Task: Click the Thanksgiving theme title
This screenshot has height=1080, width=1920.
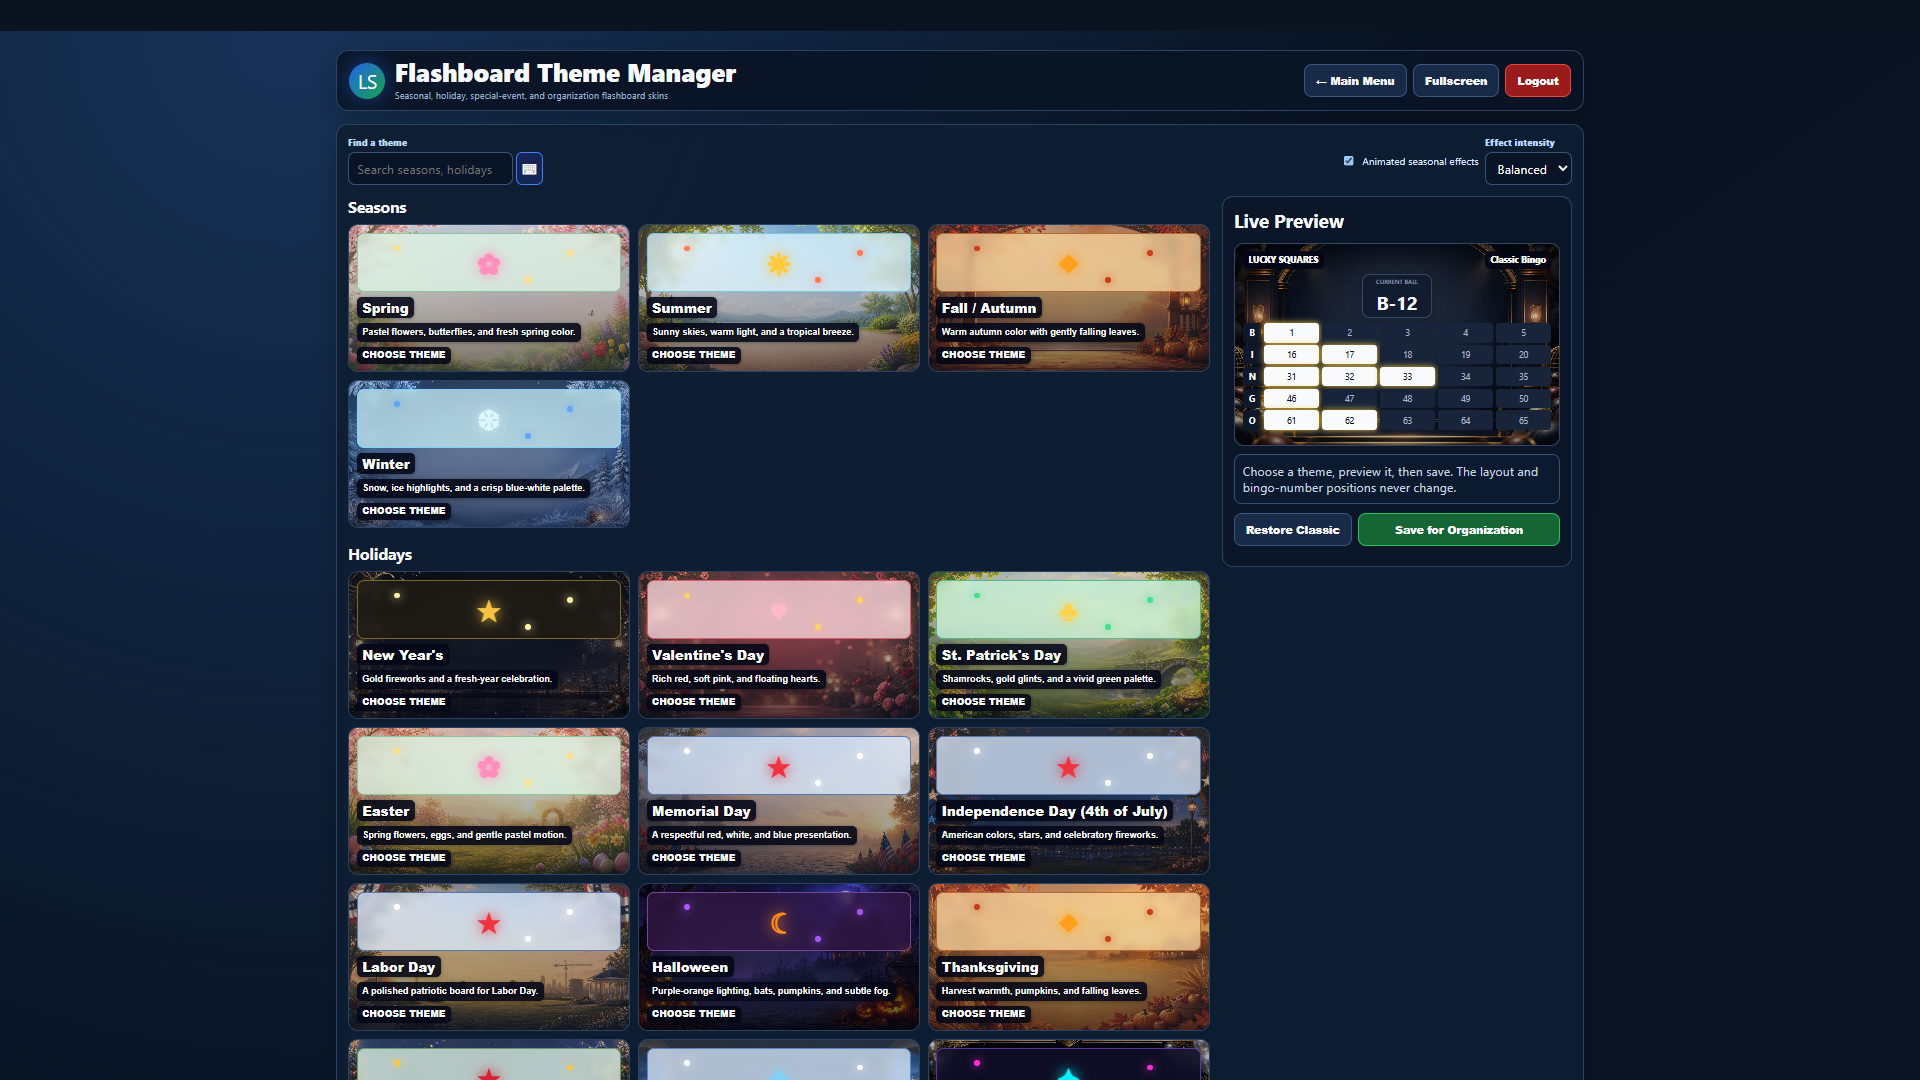Action: tap(990, 967)
